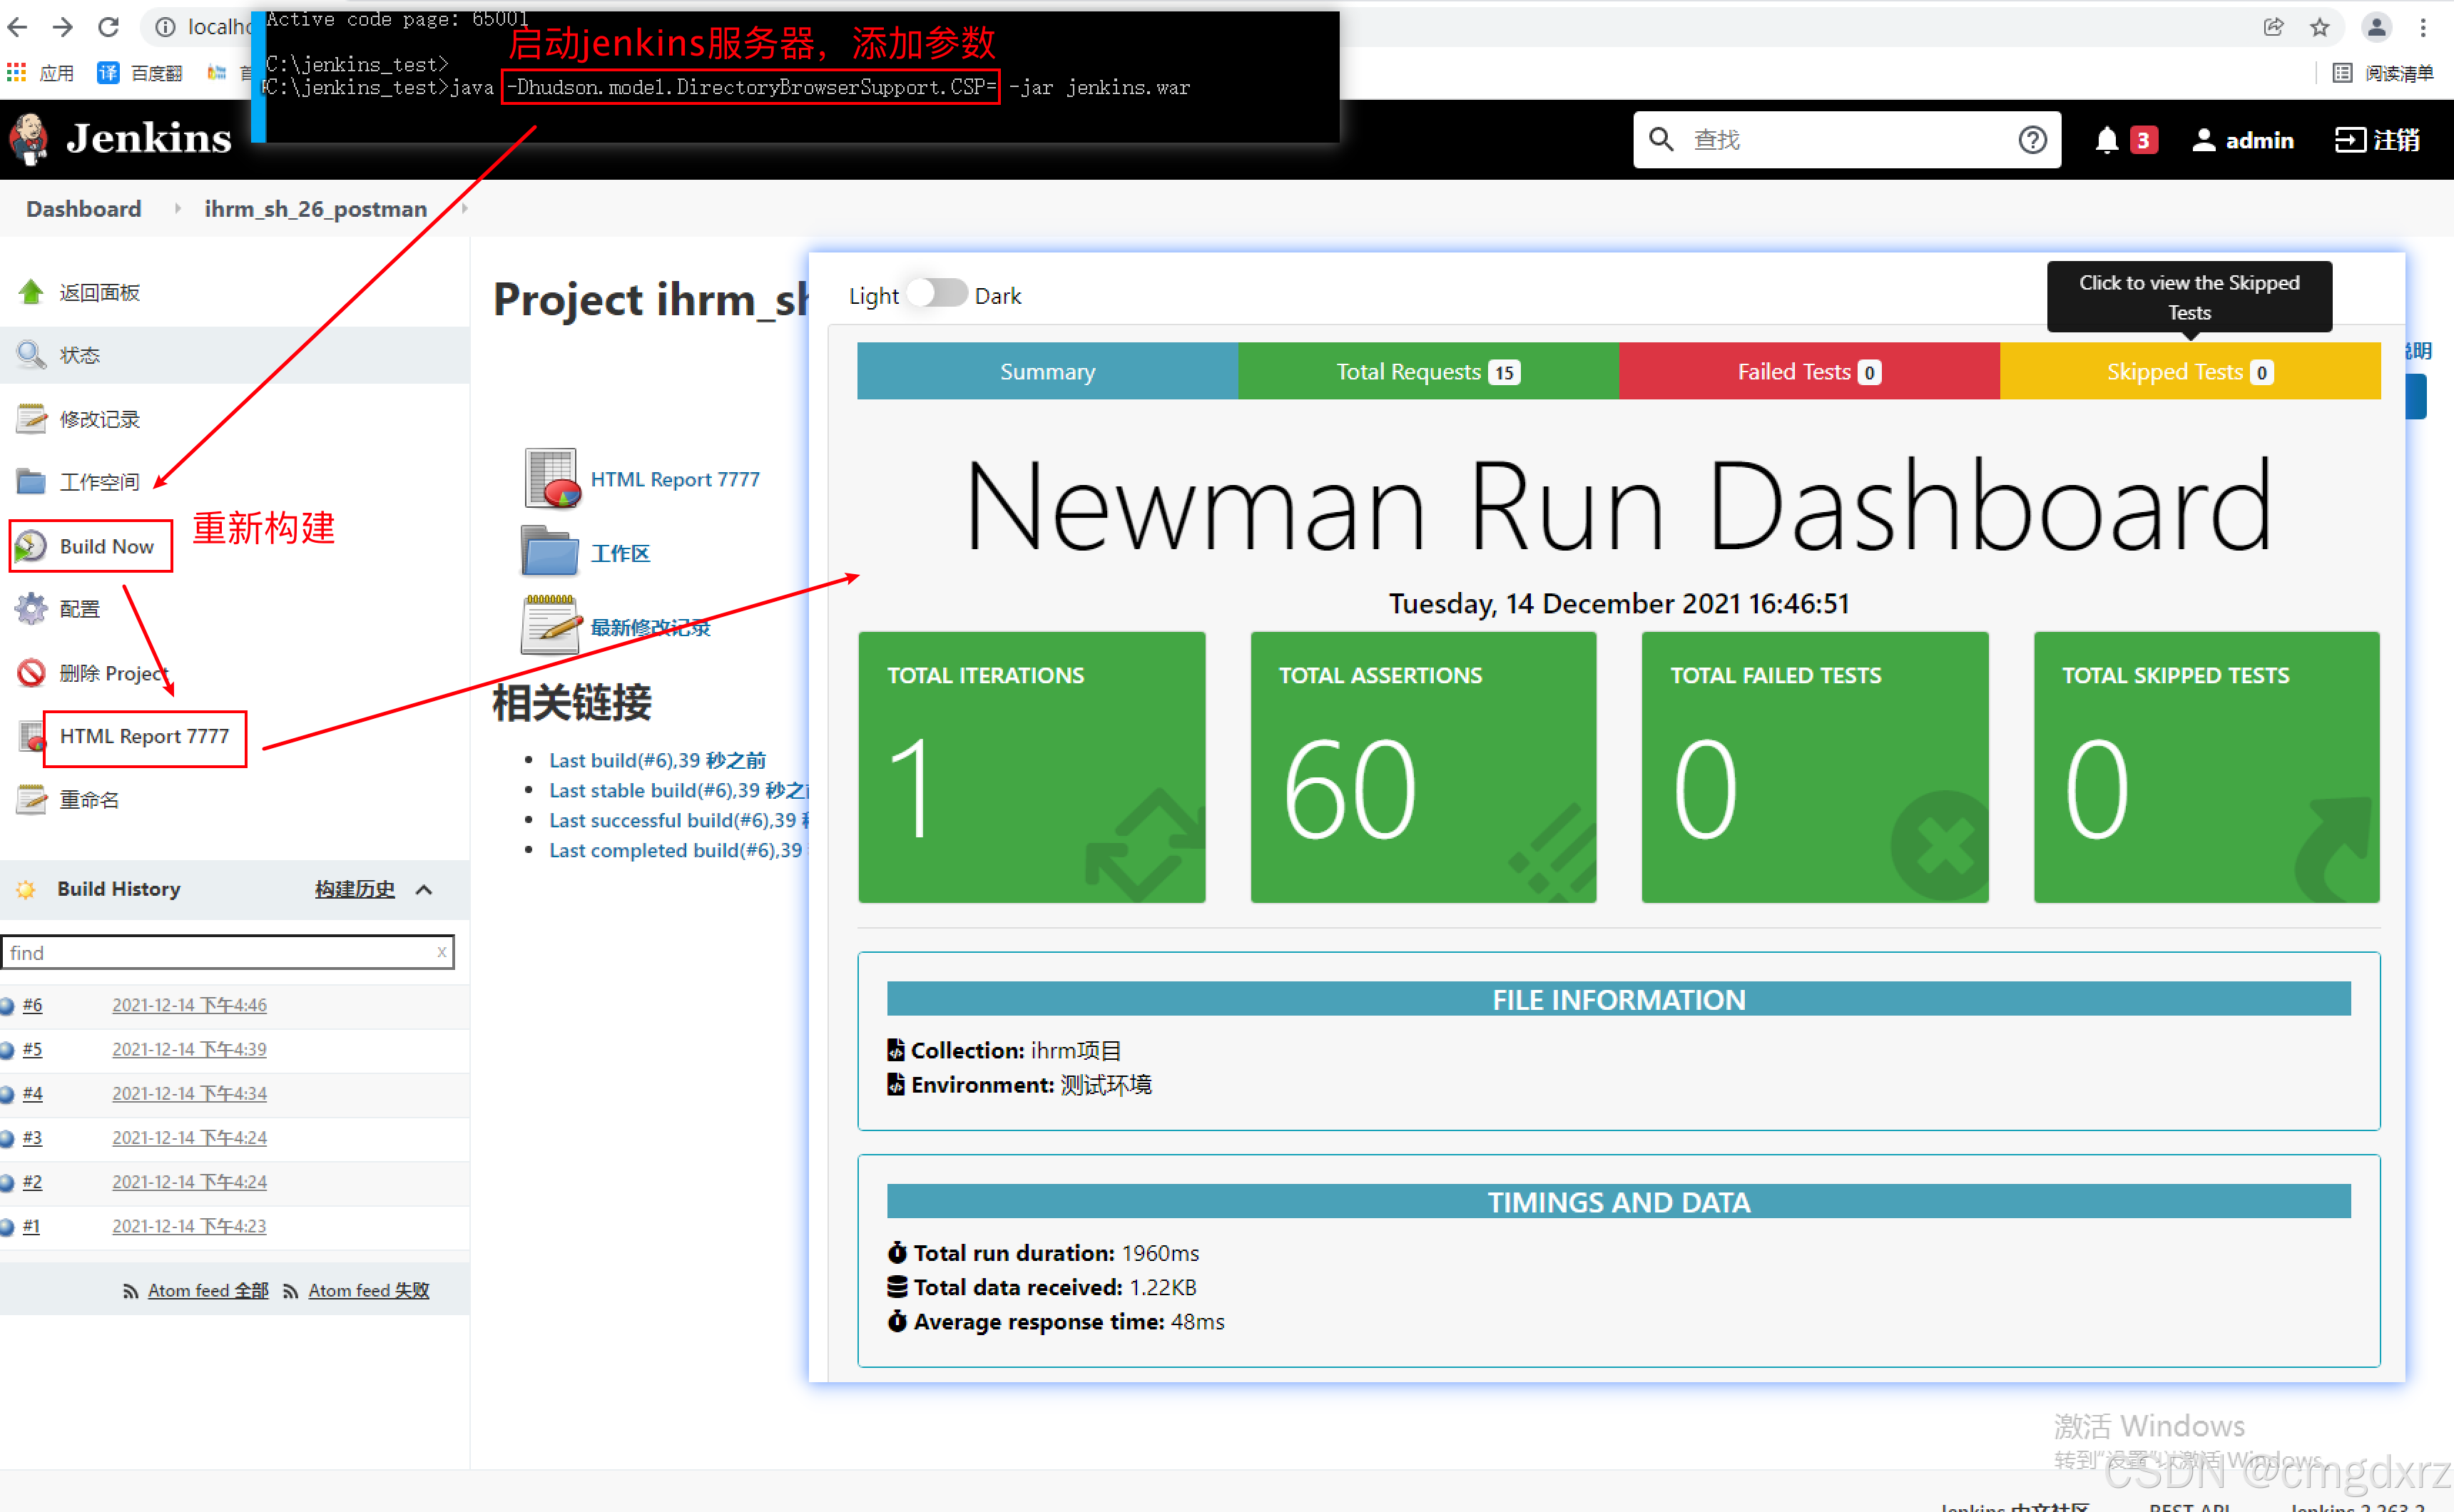Click 删除 Project prohibition icon

[31, 673]
